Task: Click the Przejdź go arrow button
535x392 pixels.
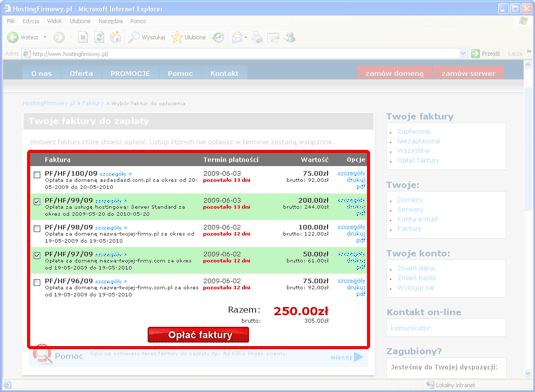Action: click(475, 54)
